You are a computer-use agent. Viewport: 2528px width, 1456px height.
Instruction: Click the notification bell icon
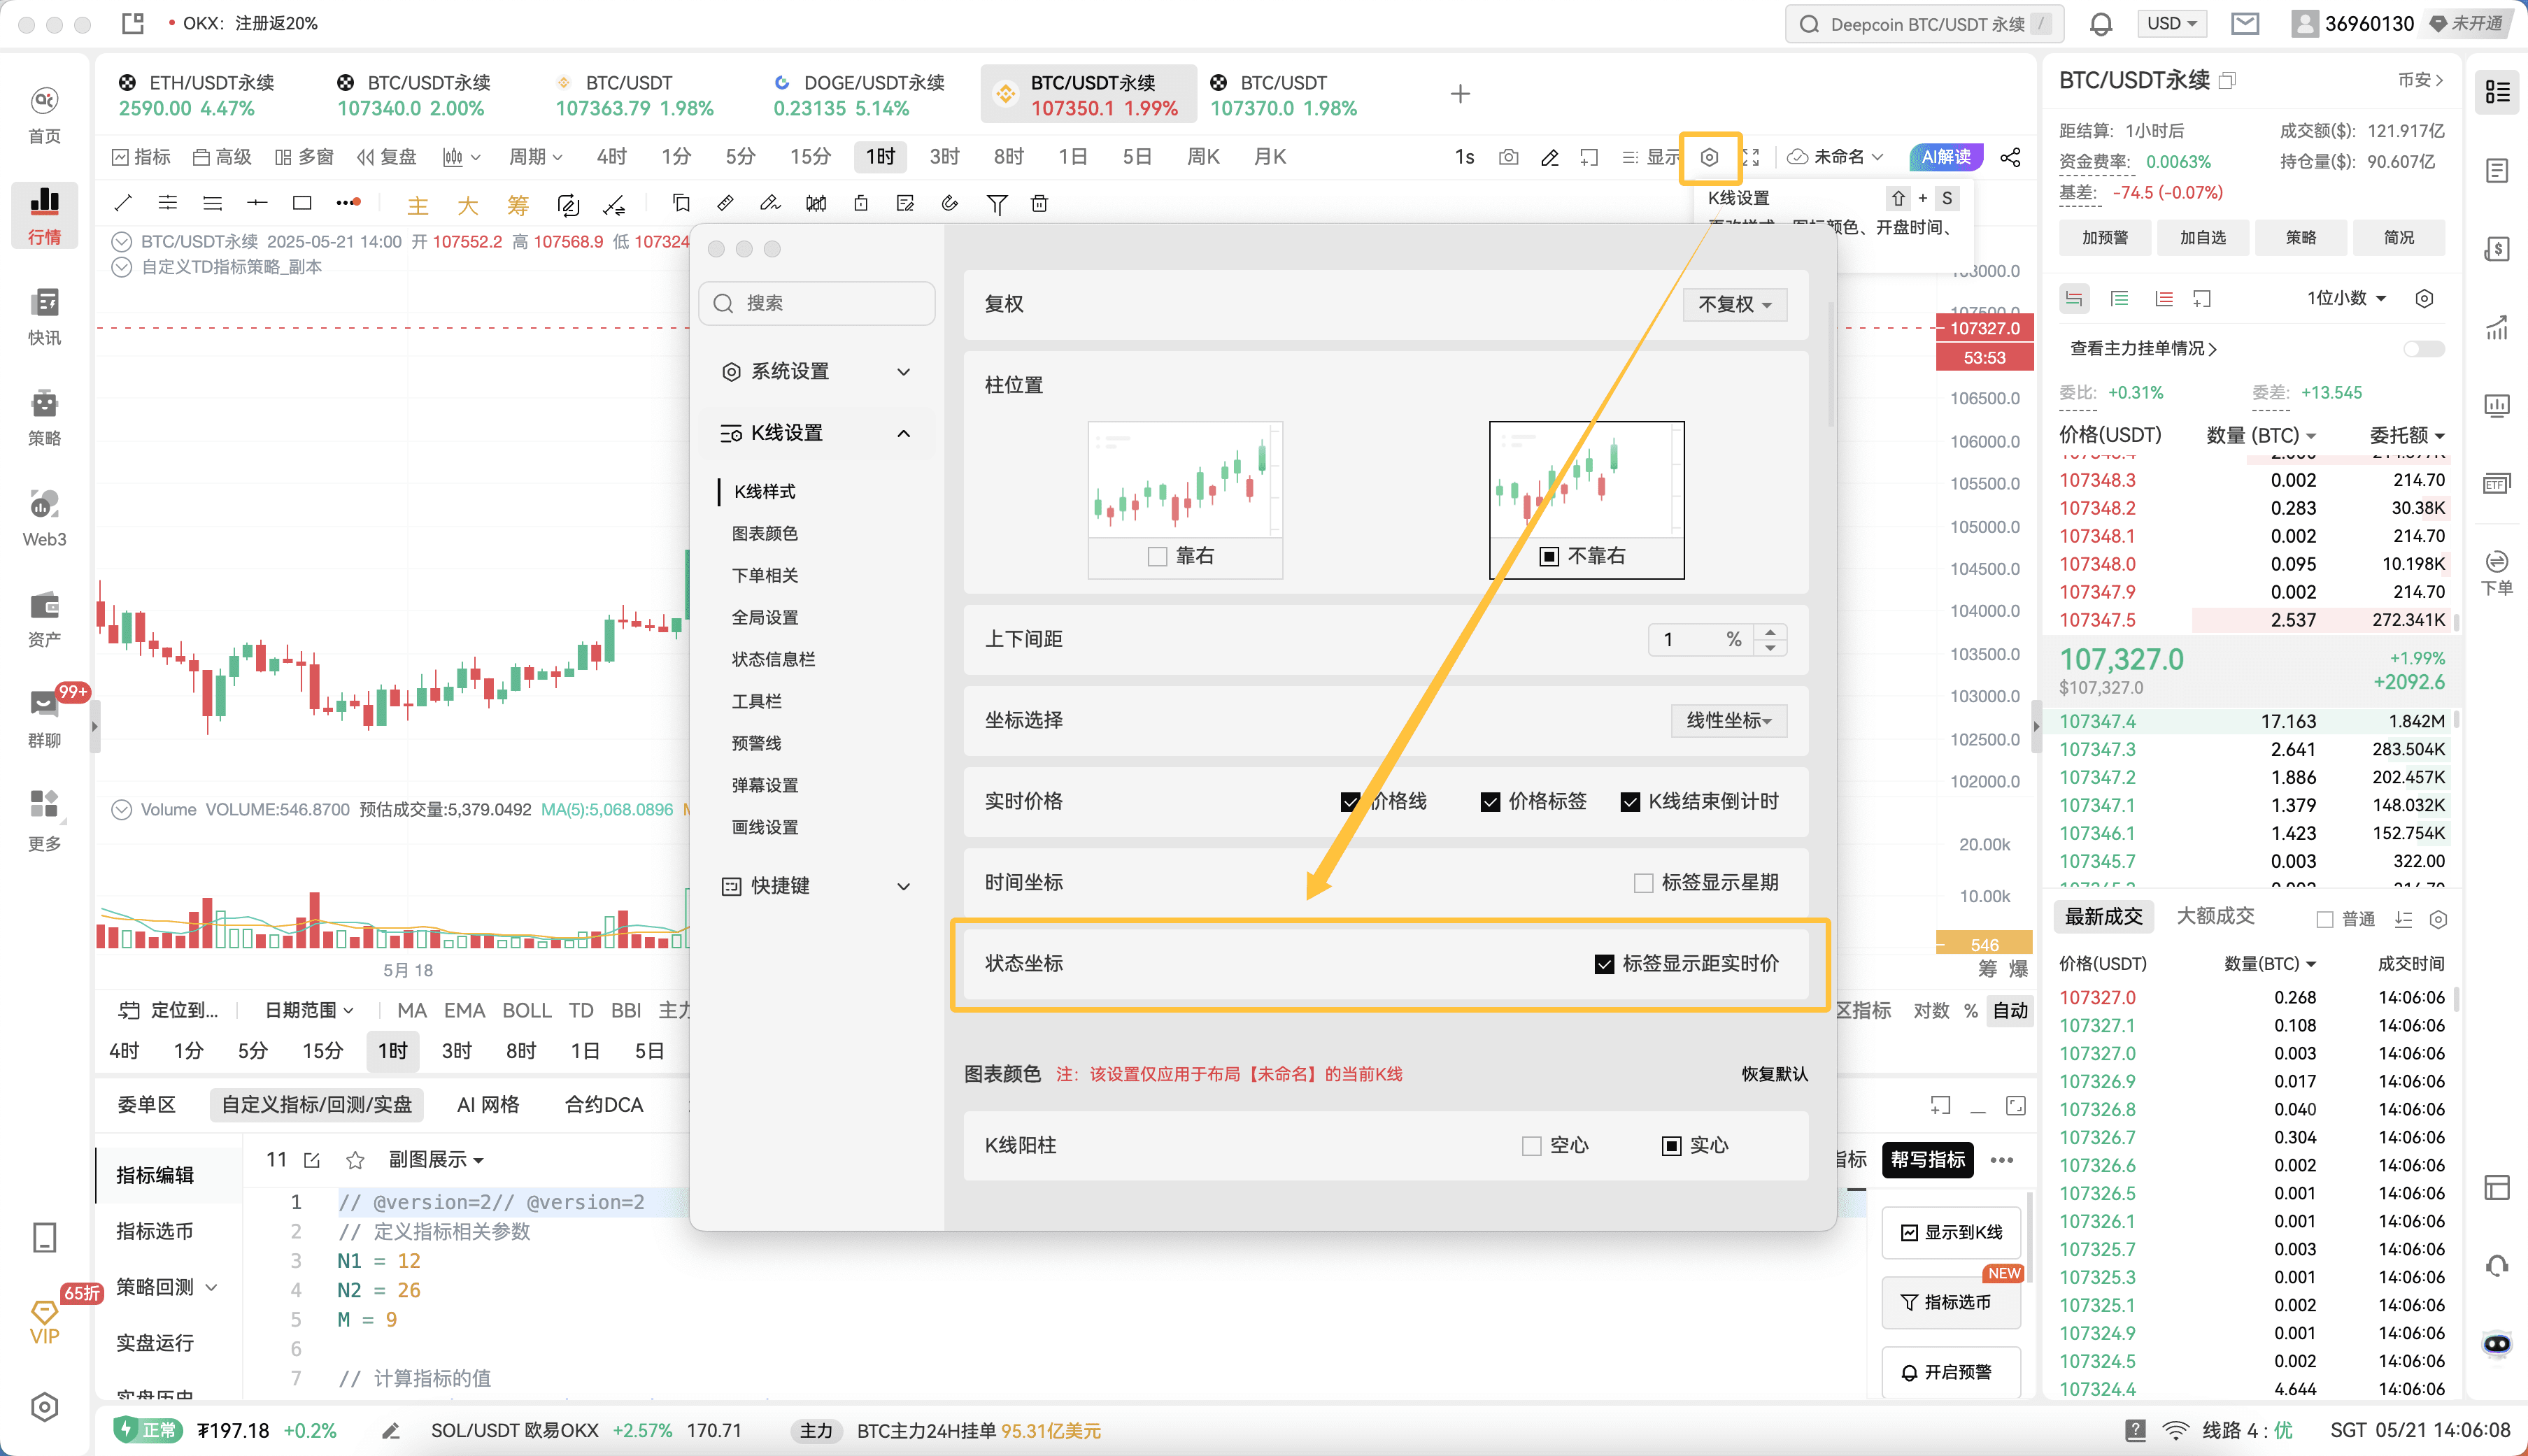pos(2101,23)
